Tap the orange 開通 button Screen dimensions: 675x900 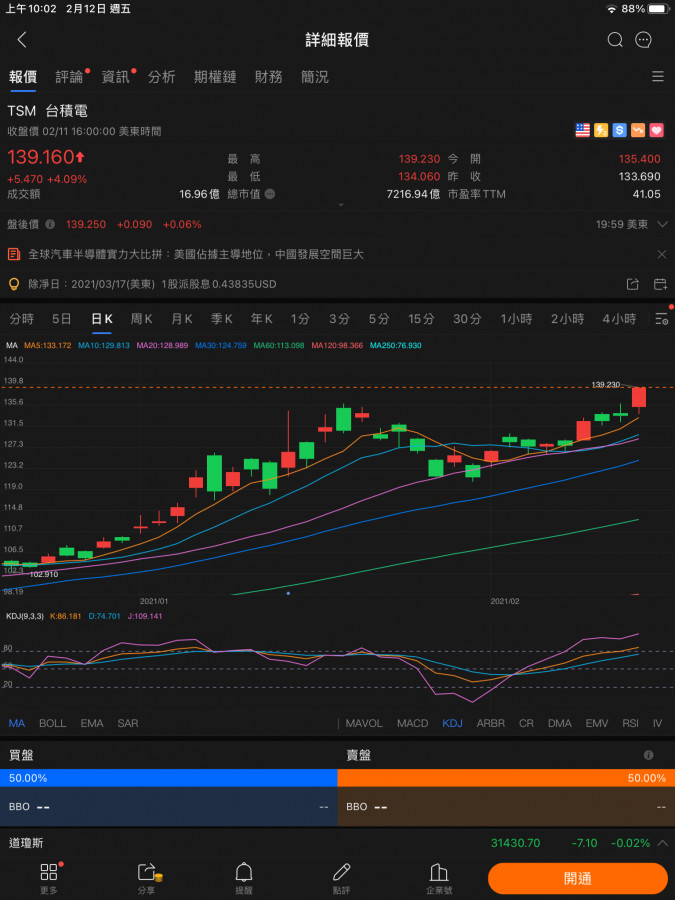pos(578,878)
